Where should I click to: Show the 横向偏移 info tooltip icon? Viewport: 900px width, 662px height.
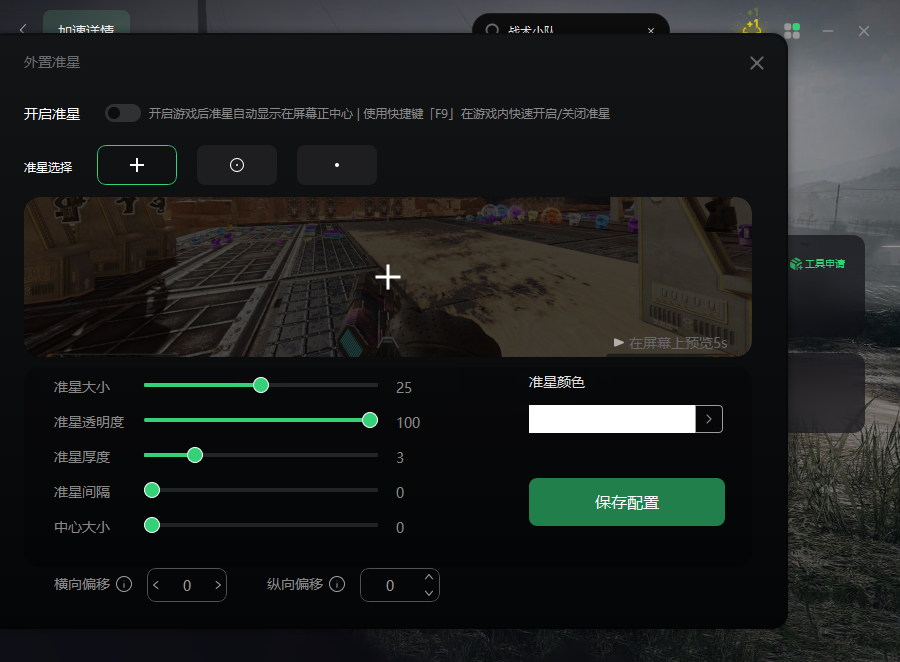click(124, 584)
